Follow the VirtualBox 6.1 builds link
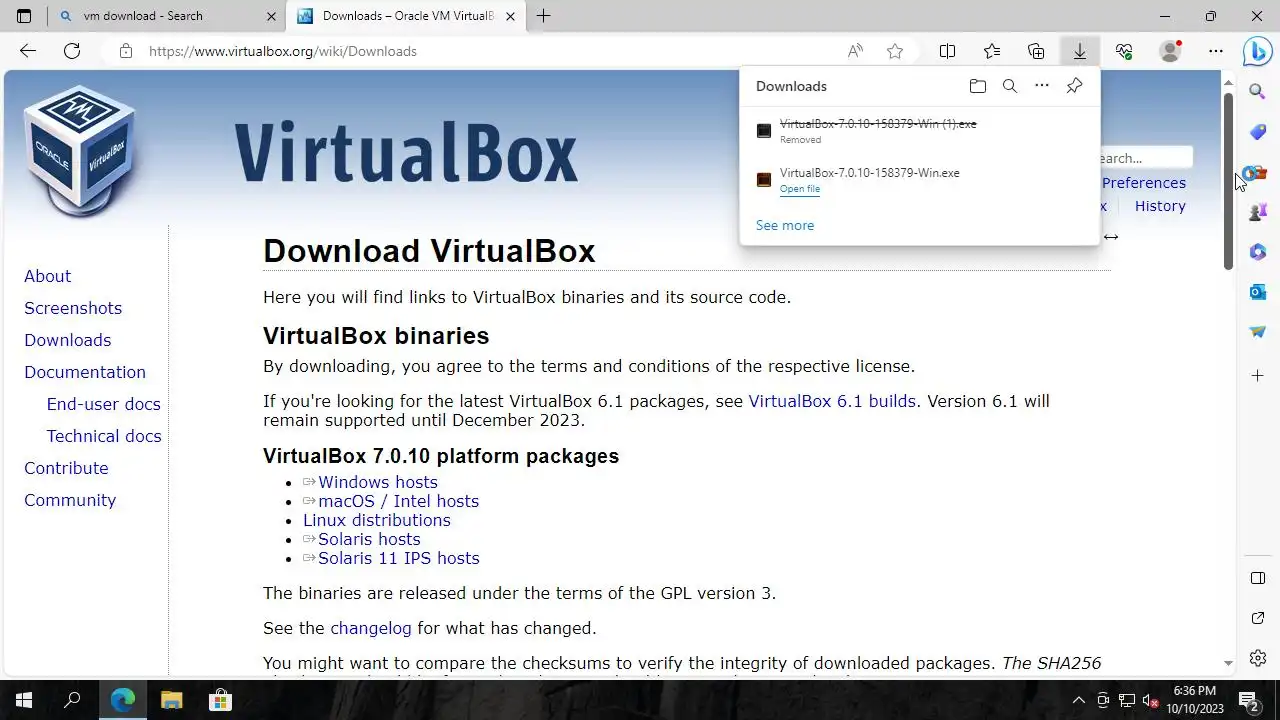Screen dimensions: 1280x720 tap(832, 401)
